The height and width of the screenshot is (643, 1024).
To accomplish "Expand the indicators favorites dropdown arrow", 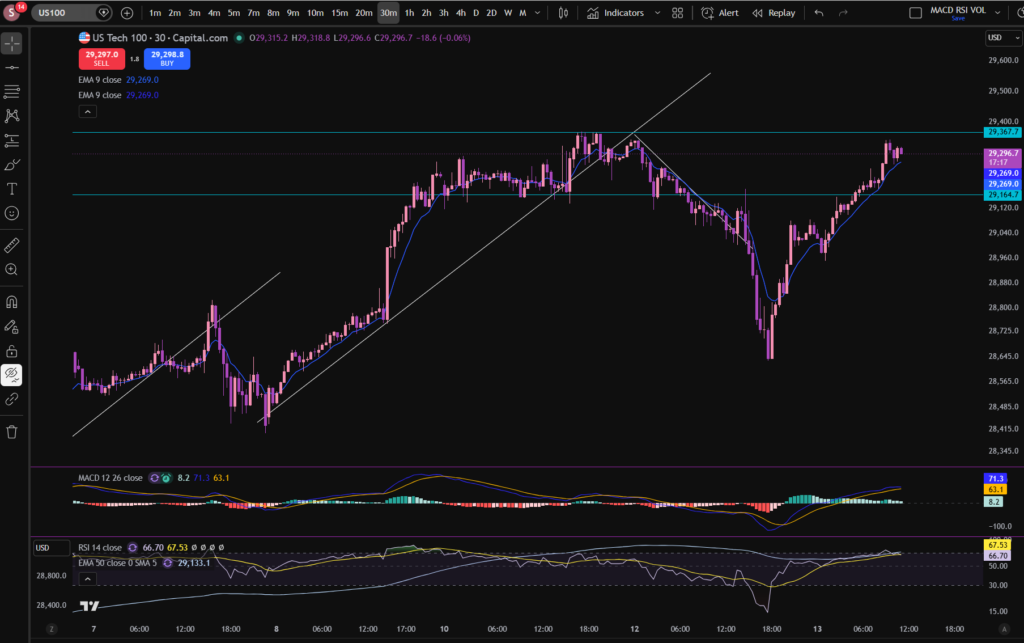I will (x=657, y=12).
